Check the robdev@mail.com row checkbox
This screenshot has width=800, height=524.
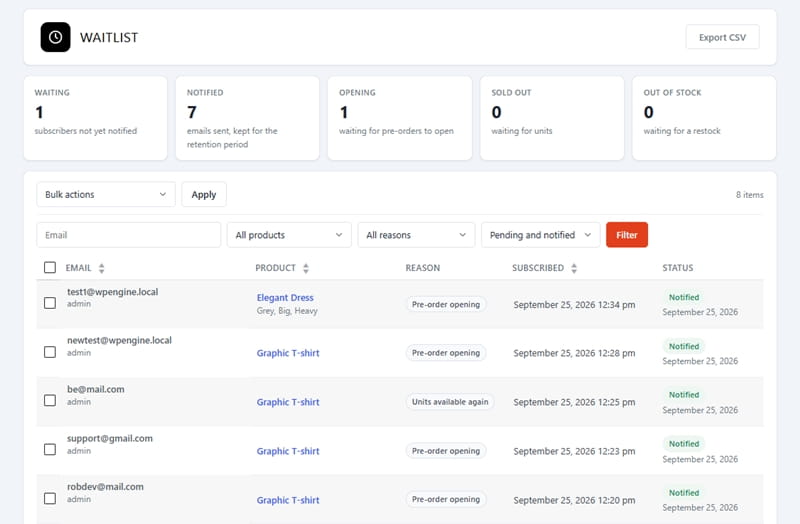point(50,498)
